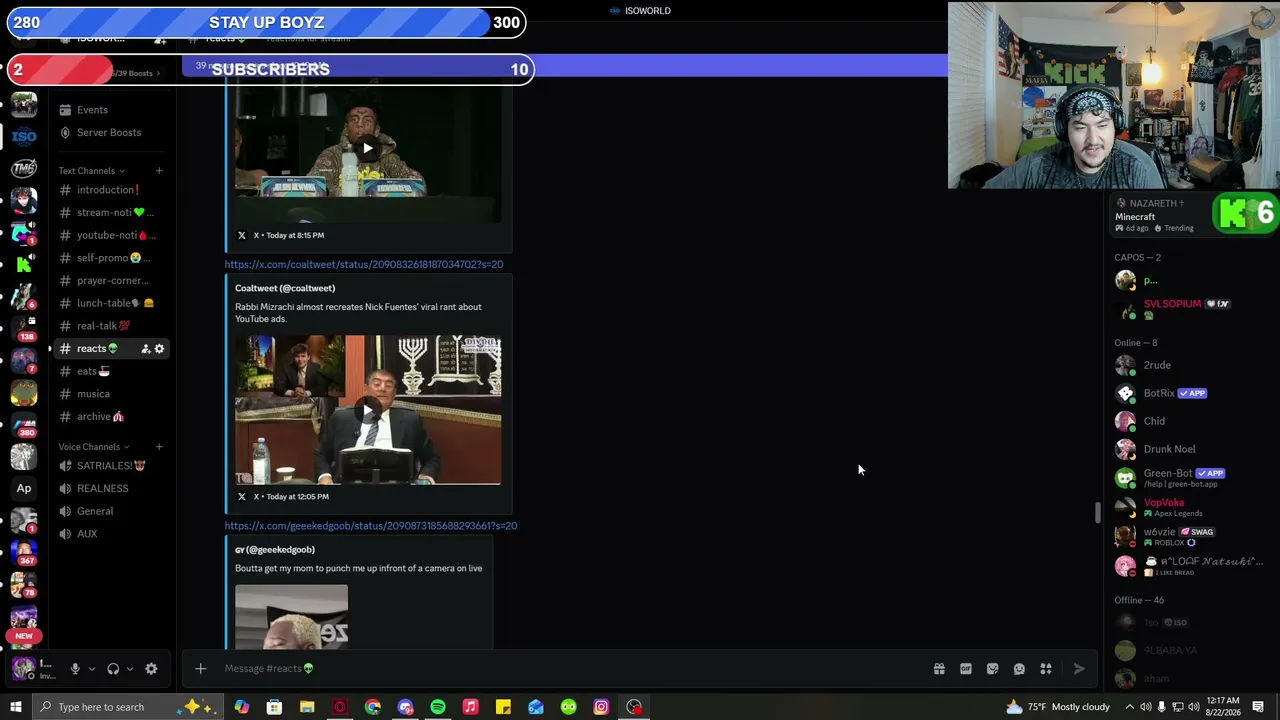The height and width of the screenshot is (720, 1280).
Task: Click the send message arrow
Action: 1079,669
